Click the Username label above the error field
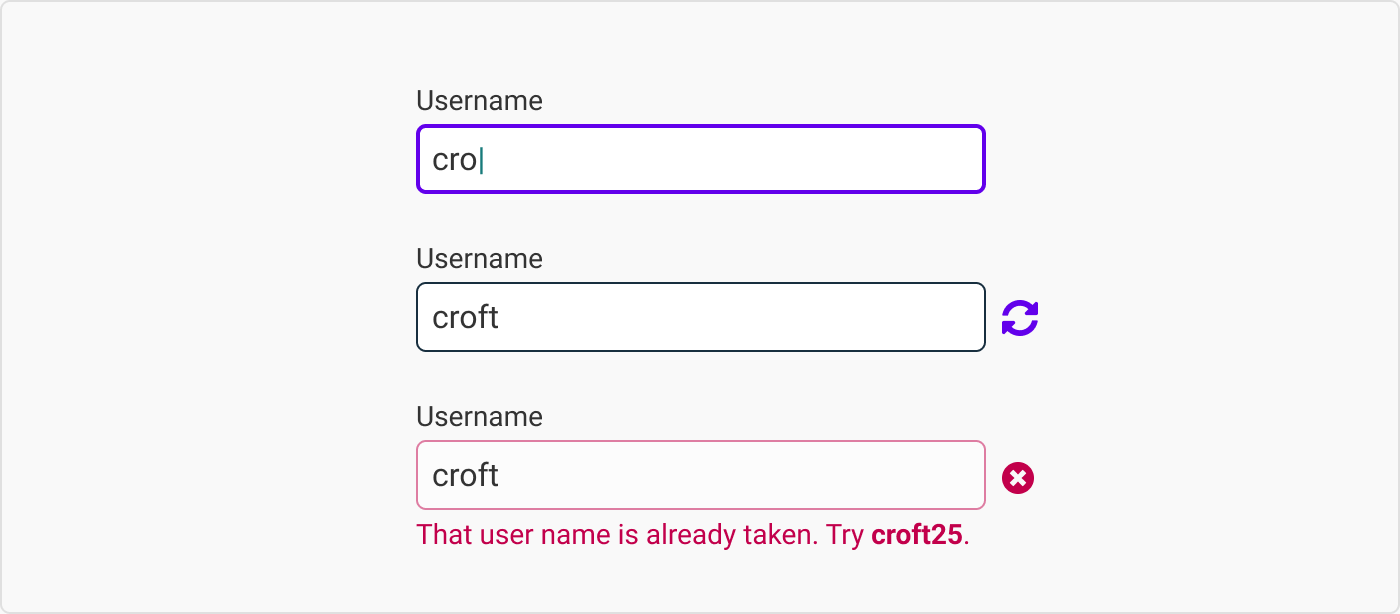This screenshot has width=1400, height=614. [x=479, y=417]
